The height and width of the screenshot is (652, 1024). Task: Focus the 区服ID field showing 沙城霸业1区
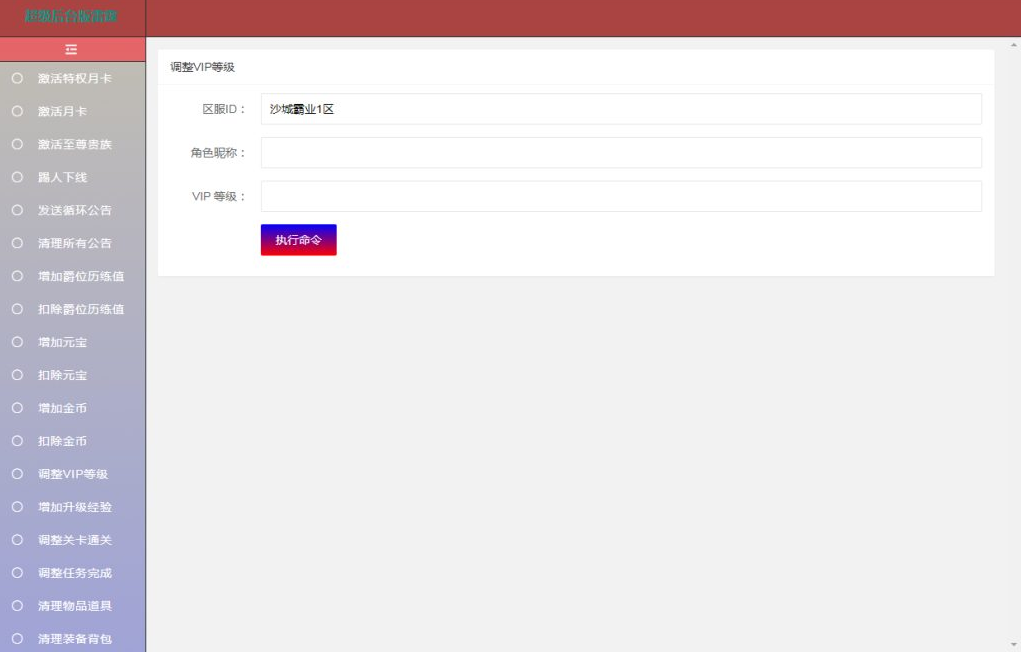coord(620,109)
